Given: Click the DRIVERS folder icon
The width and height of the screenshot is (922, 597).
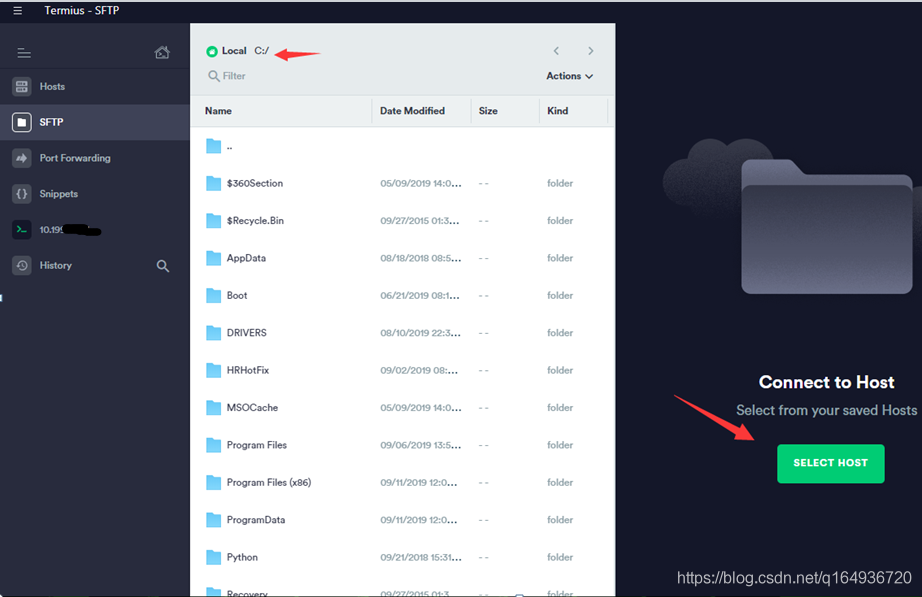Looking at the screenshot, I should [x=213, y=333].
